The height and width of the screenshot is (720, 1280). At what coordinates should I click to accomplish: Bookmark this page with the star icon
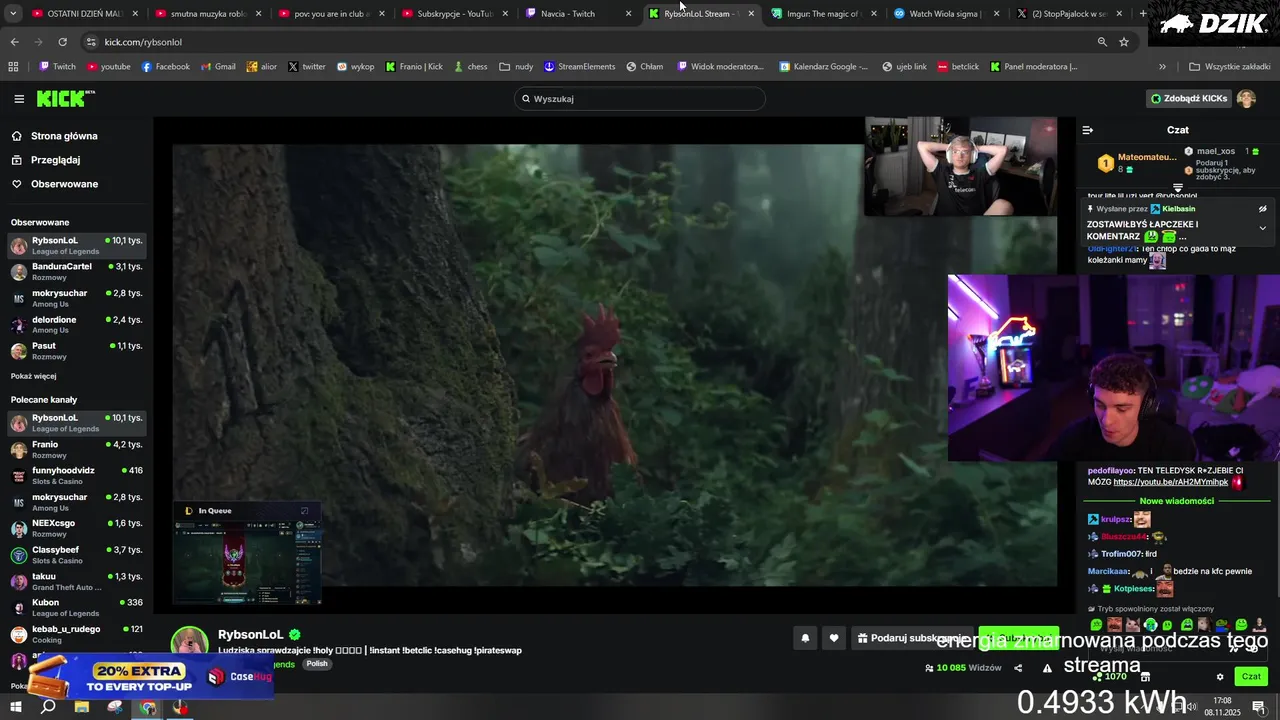point(1124,42)
